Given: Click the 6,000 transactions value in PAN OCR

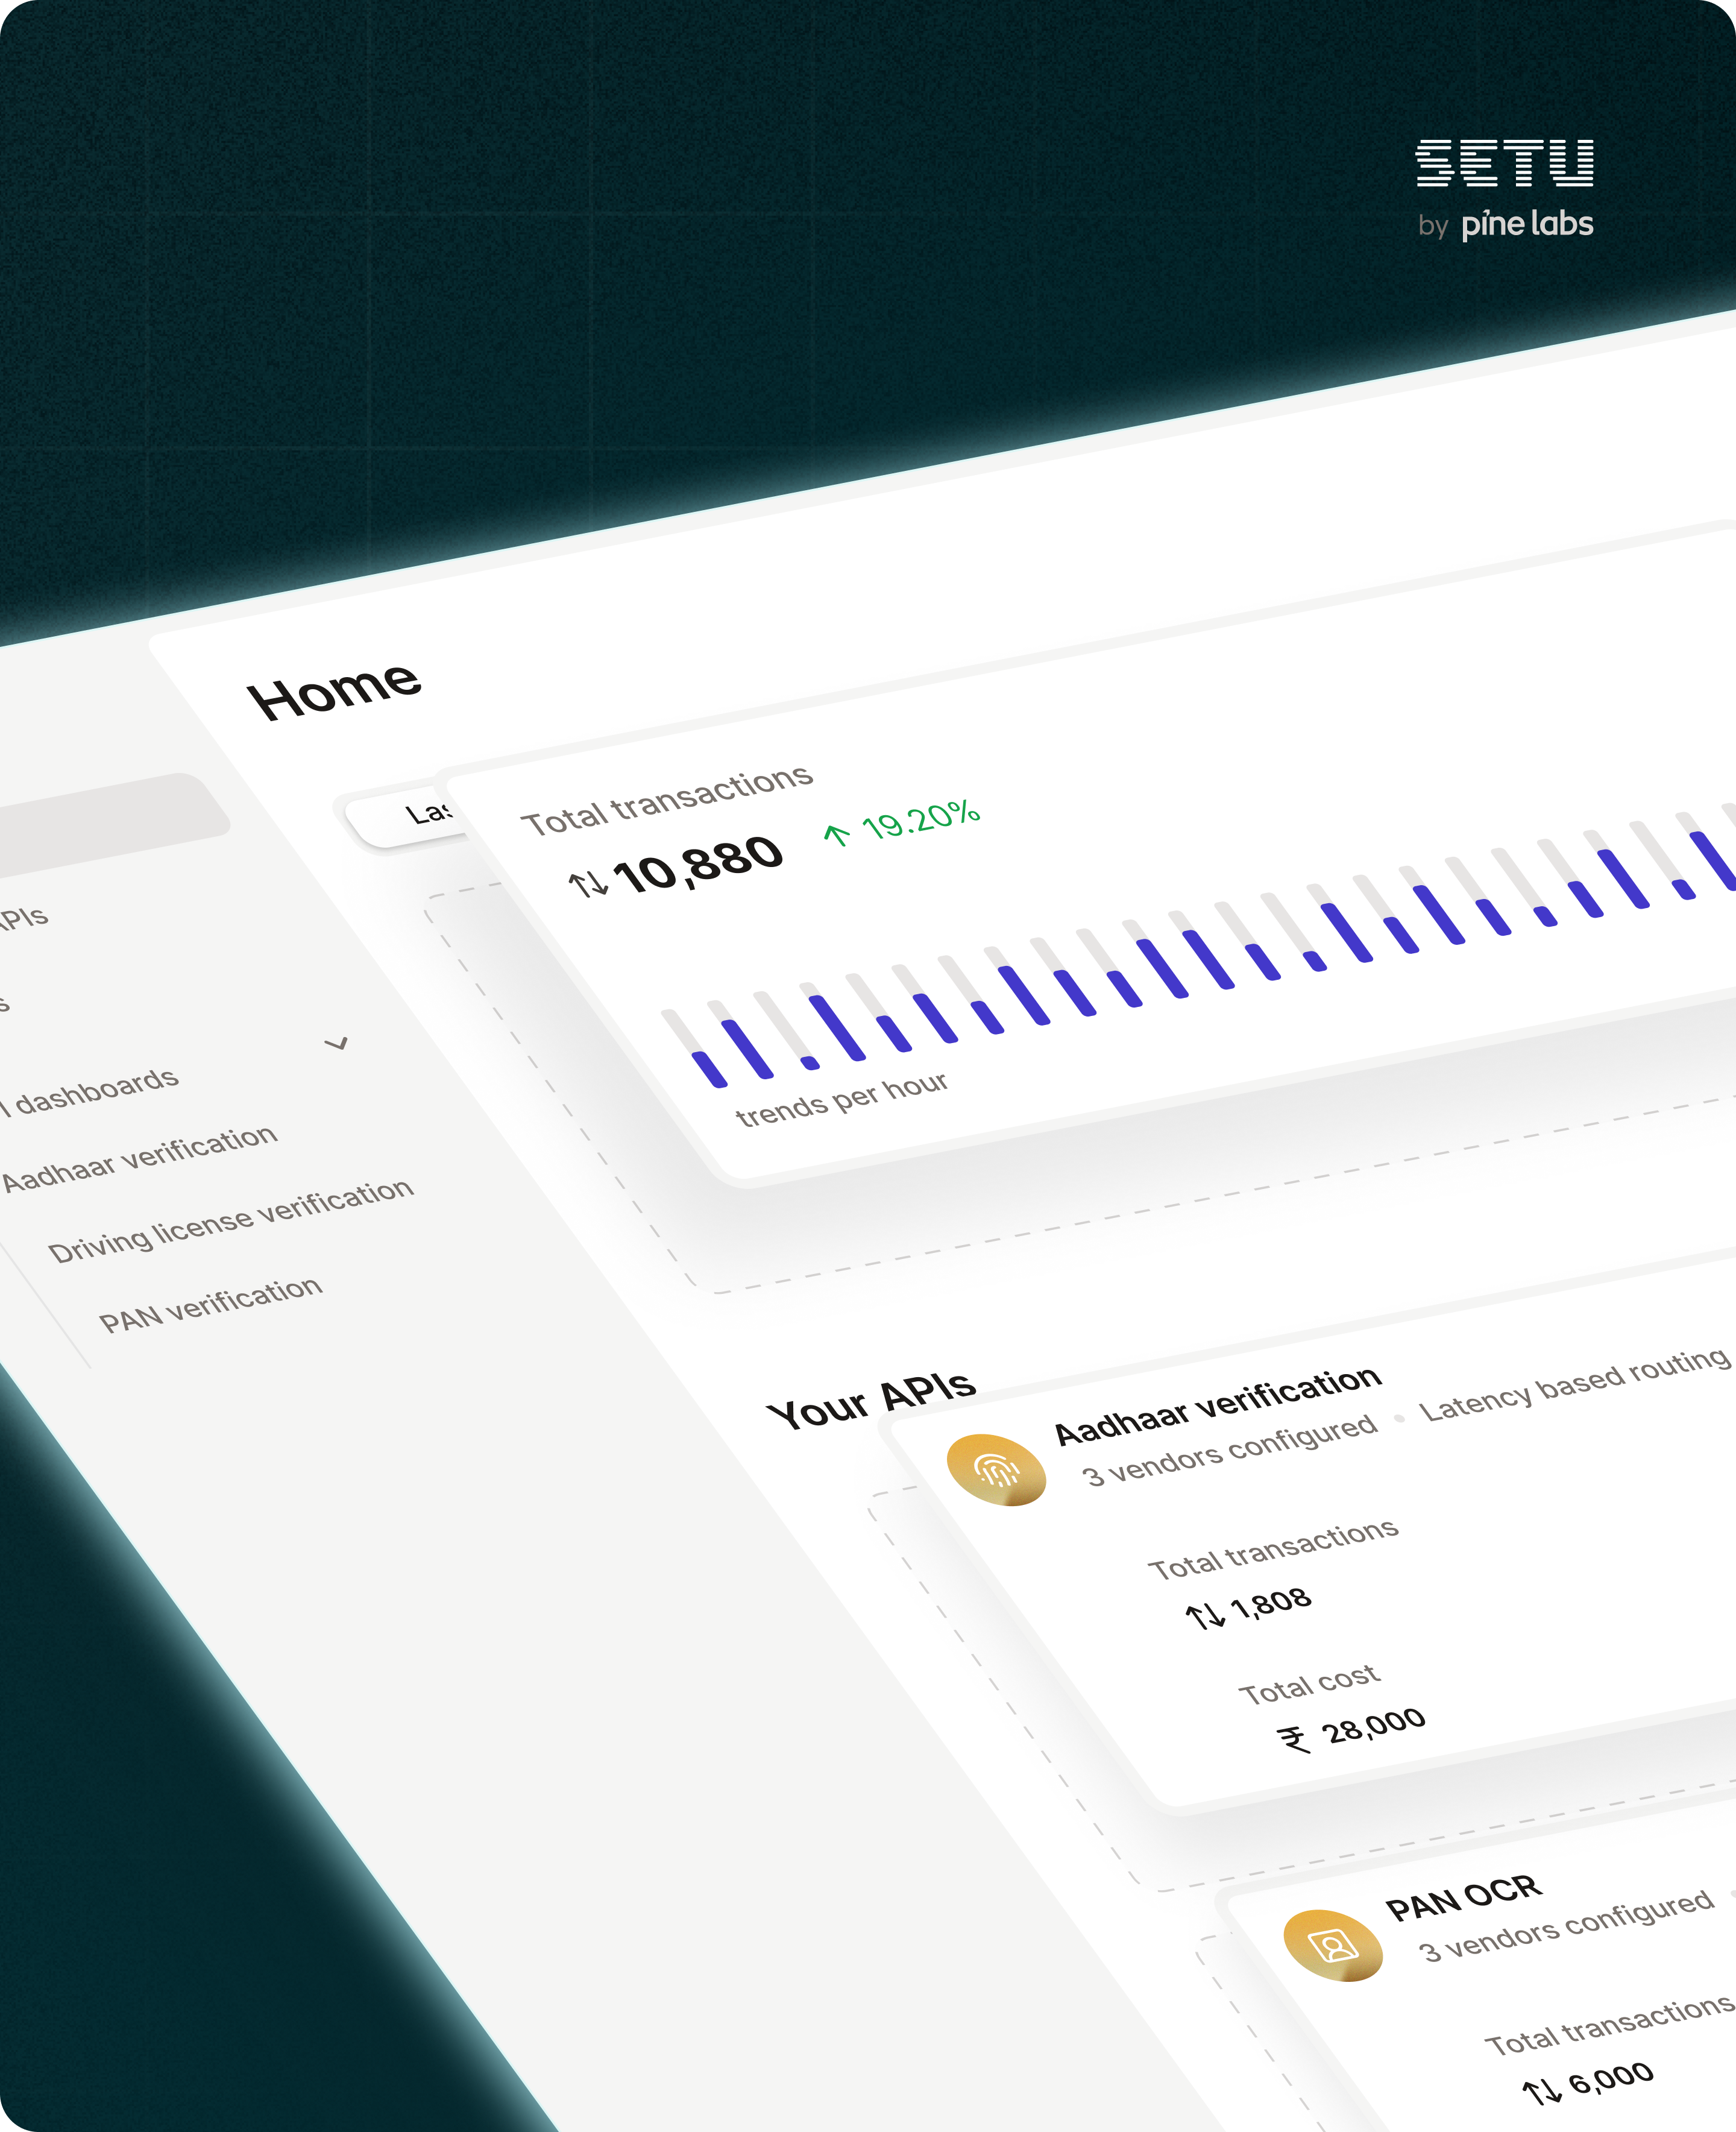Looking at the screenshot, I should [x=1611, y=2078].
